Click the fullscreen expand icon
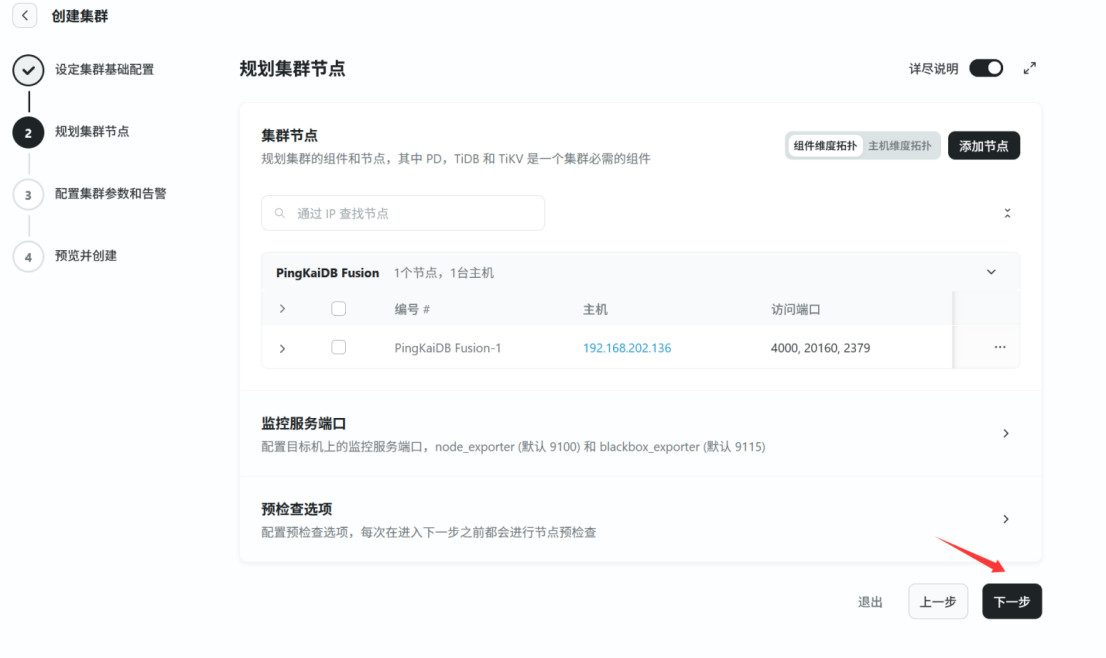Viewport: 1106px width, 658px height. click(x=1030, y=68)
